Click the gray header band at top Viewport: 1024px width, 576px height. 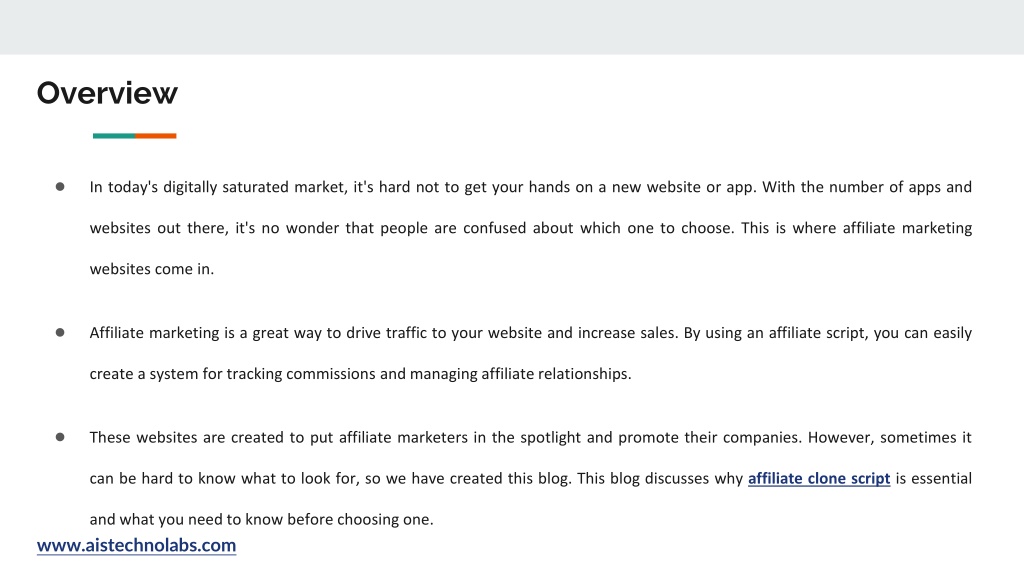click(512, 27)
